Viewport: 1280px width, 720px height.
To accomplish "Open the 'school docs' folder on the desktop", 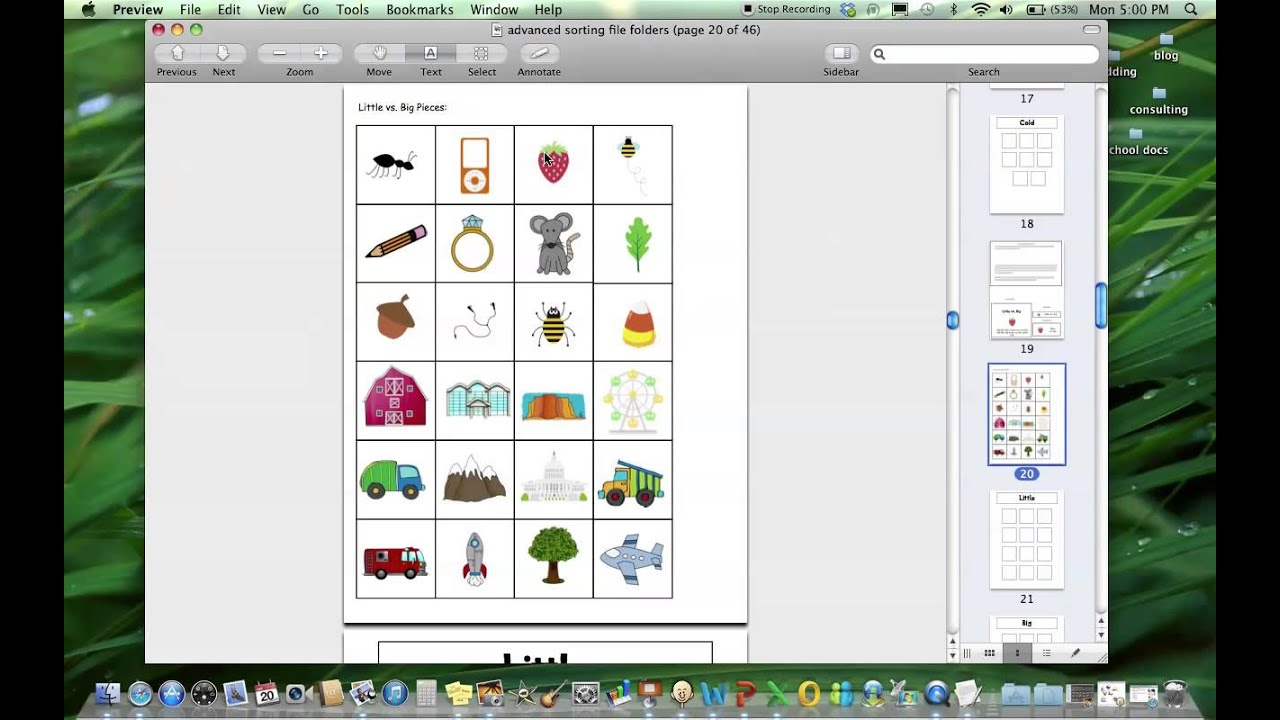I will click(x=1138, y=142).
